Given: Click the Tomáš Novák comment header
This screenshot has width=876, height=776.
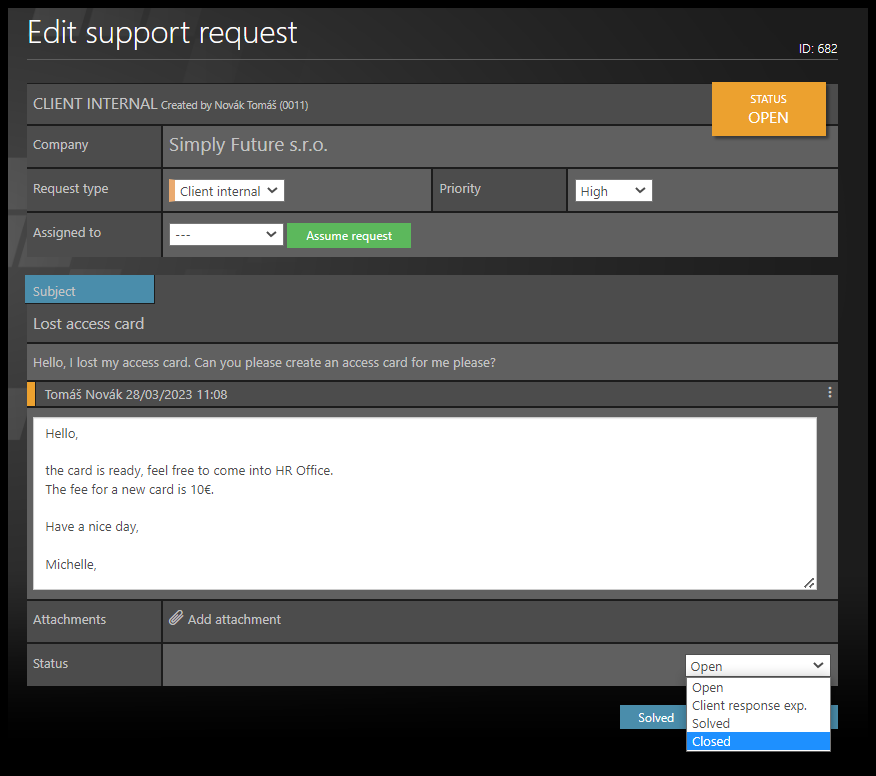Looking at the screenshot, I should (x=136, y=394).
